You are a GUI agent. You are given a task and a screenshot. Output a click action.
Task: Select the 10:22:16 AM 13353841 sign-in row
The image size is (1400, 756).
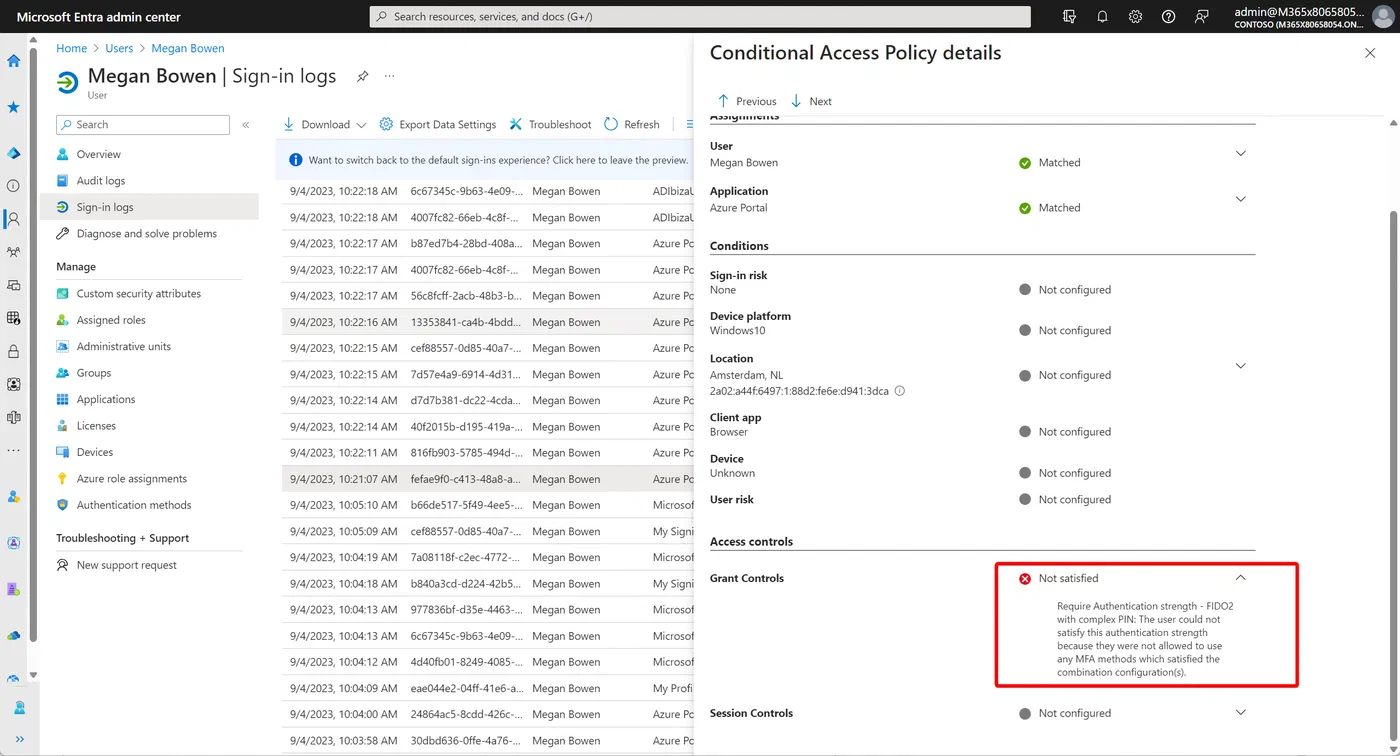[487, 322]
